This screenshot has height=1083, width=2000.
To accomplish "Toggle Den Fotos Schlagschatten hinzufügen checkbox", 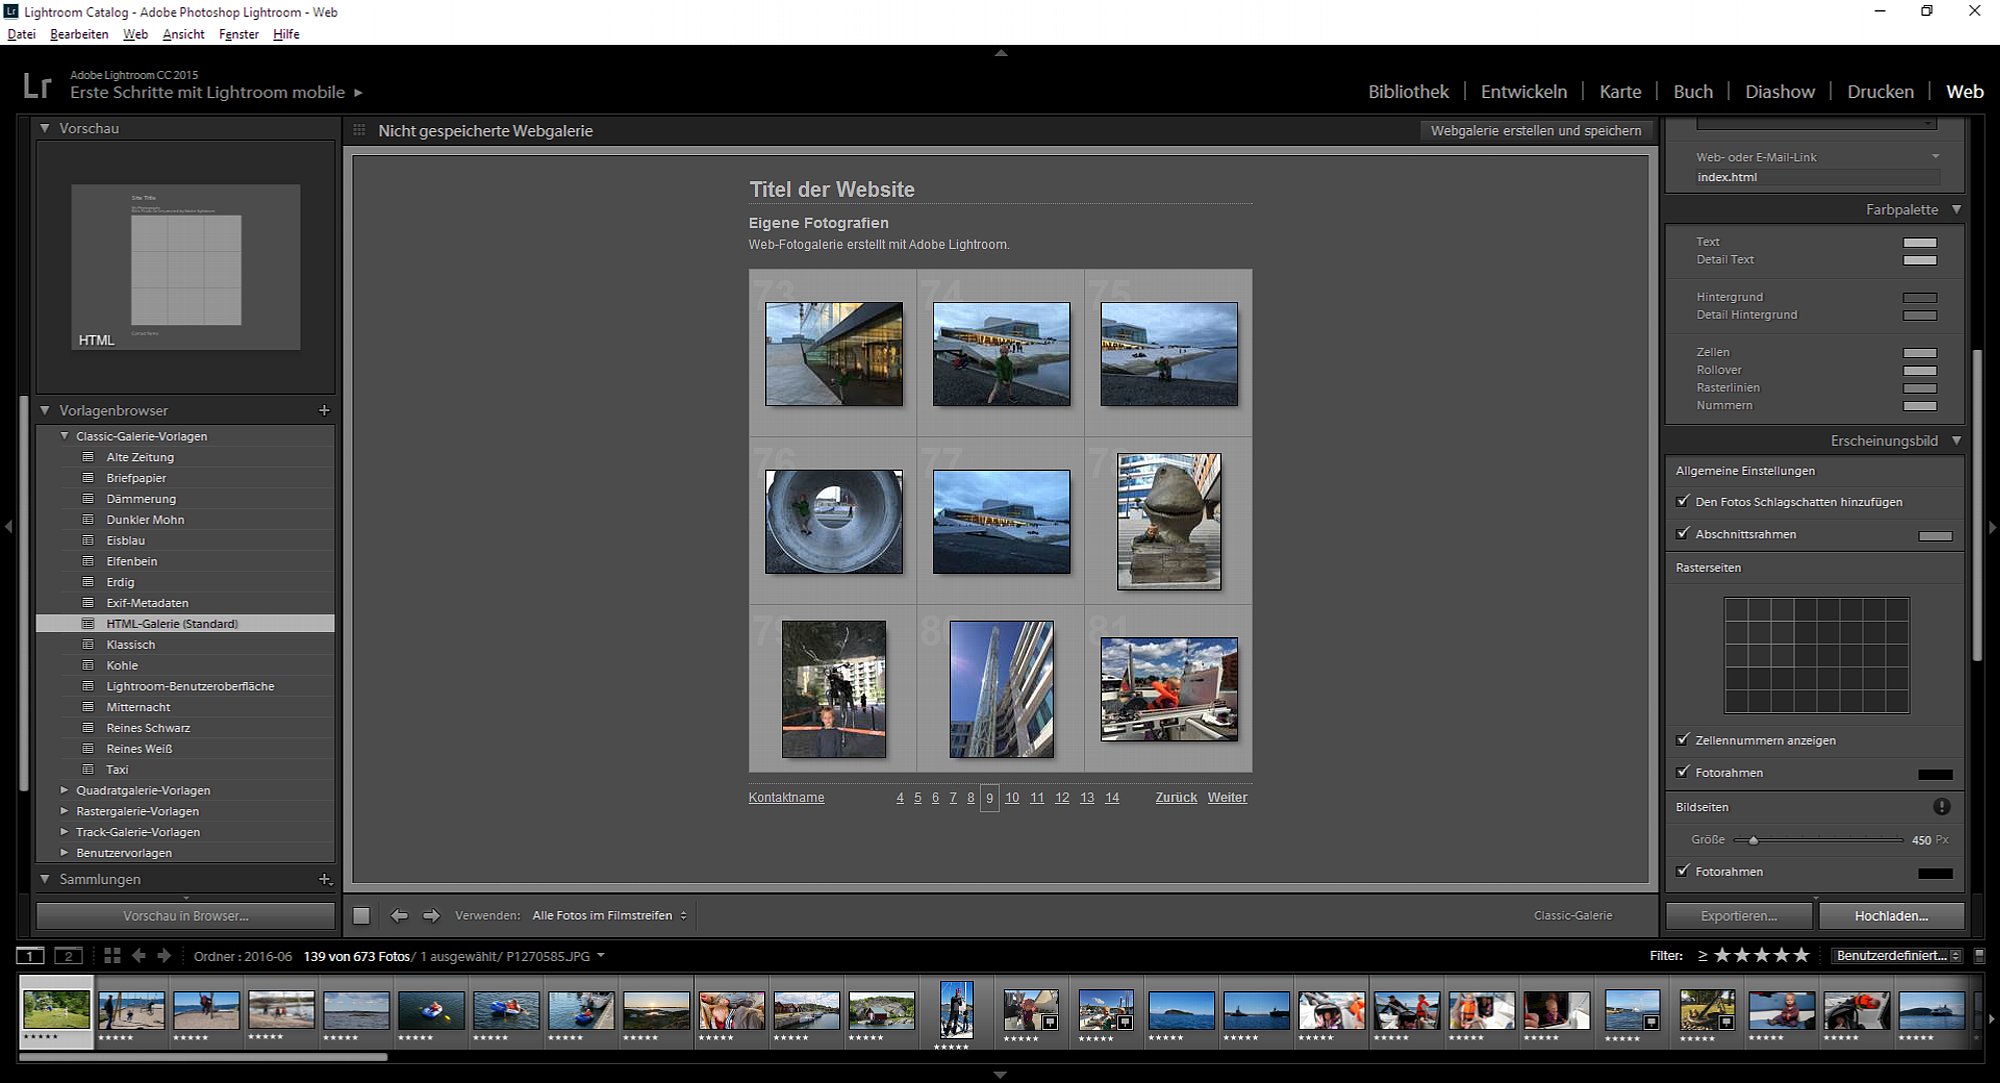I will (1683, 501).
